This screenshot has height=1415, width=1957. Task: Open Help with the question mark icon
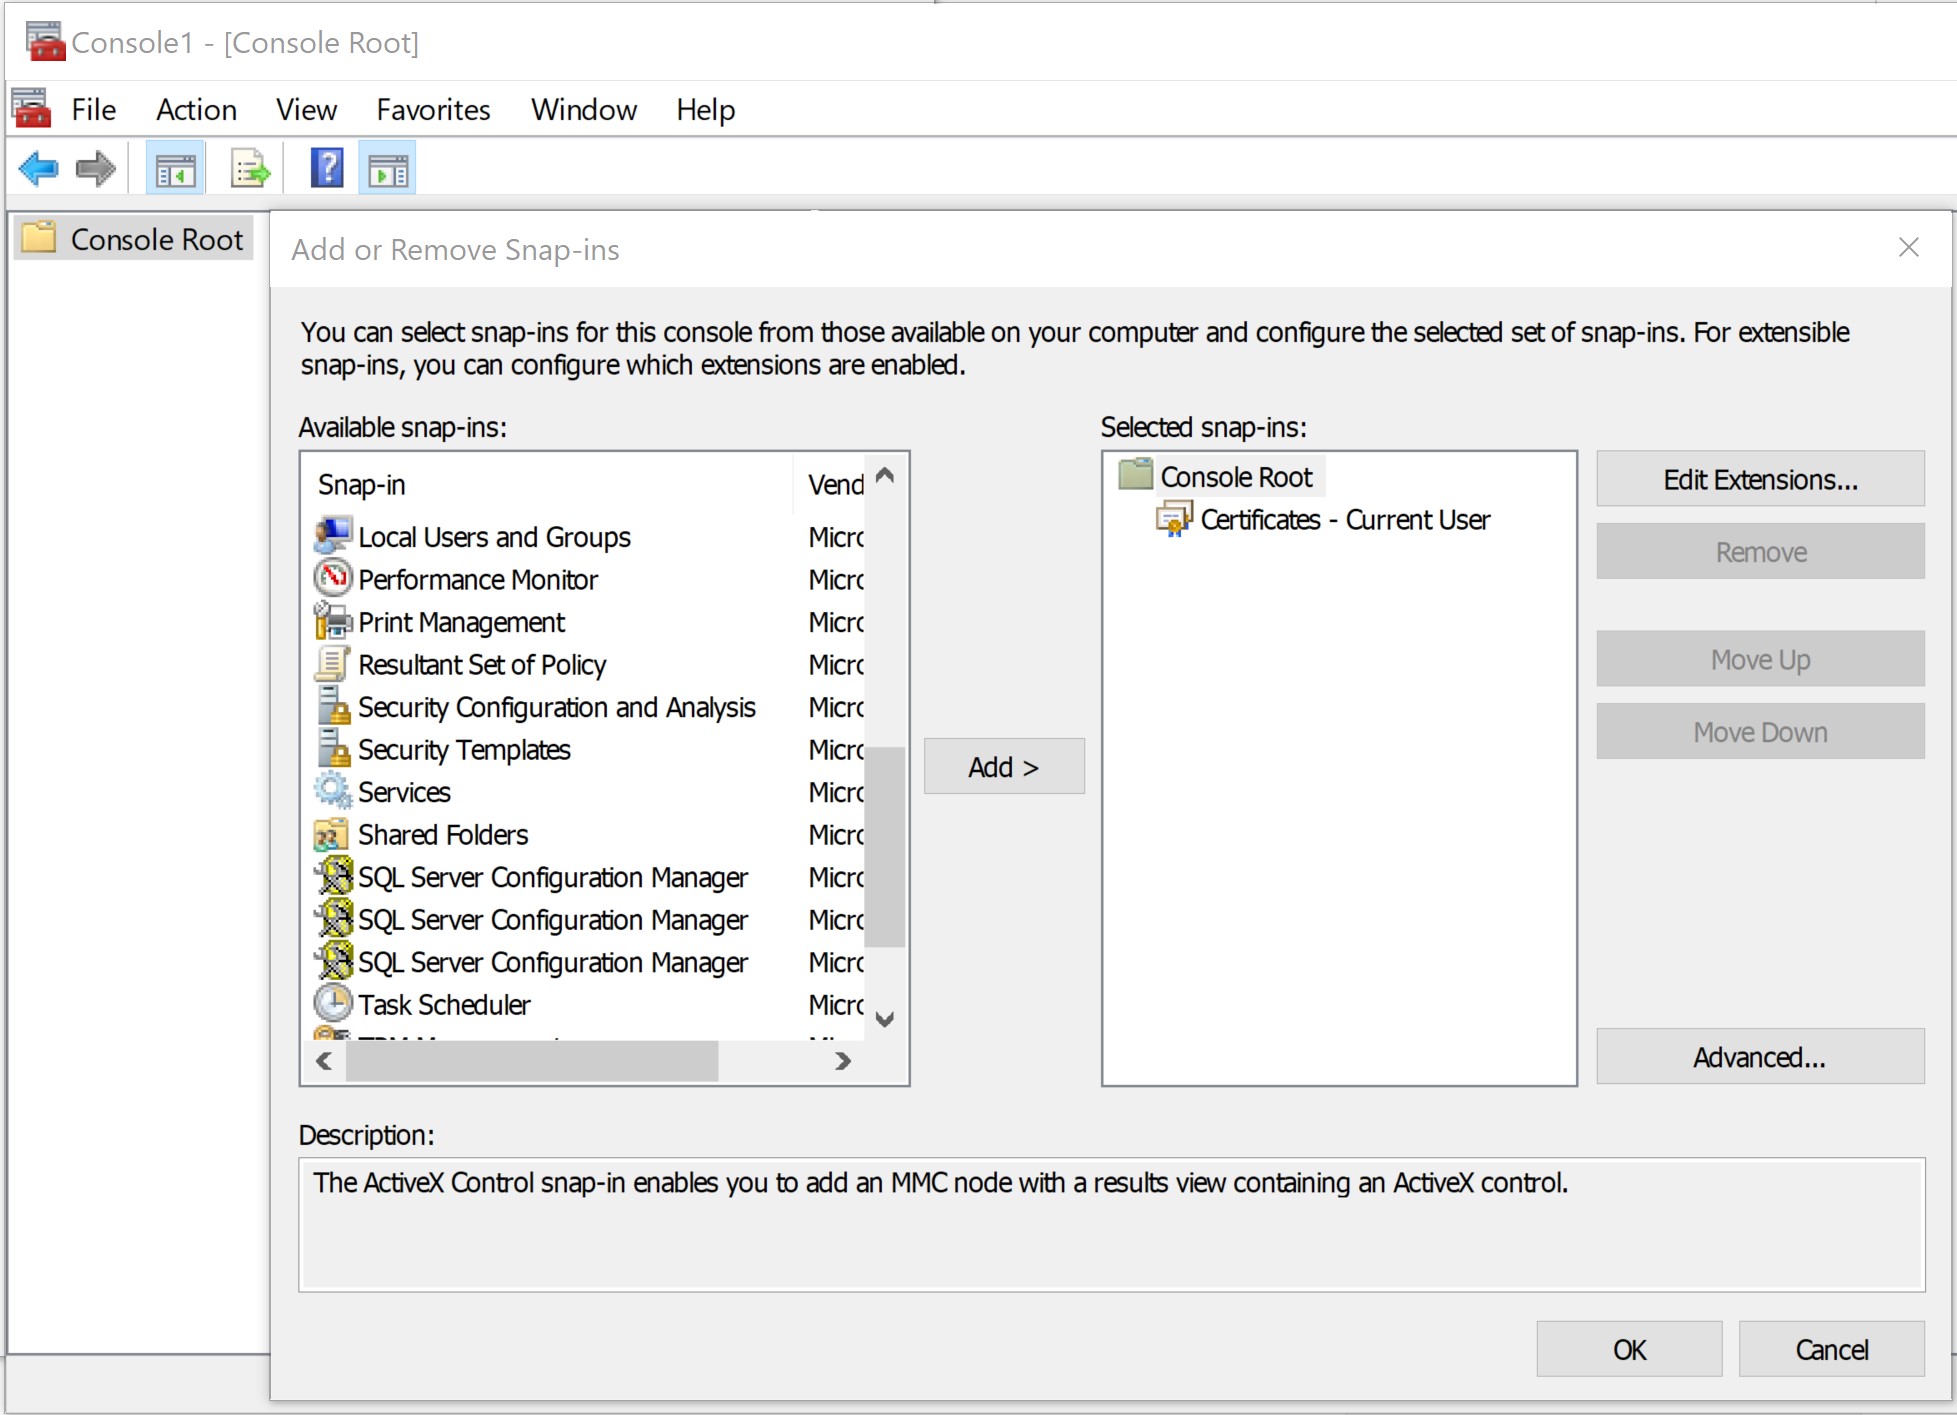tap(327, 168)
